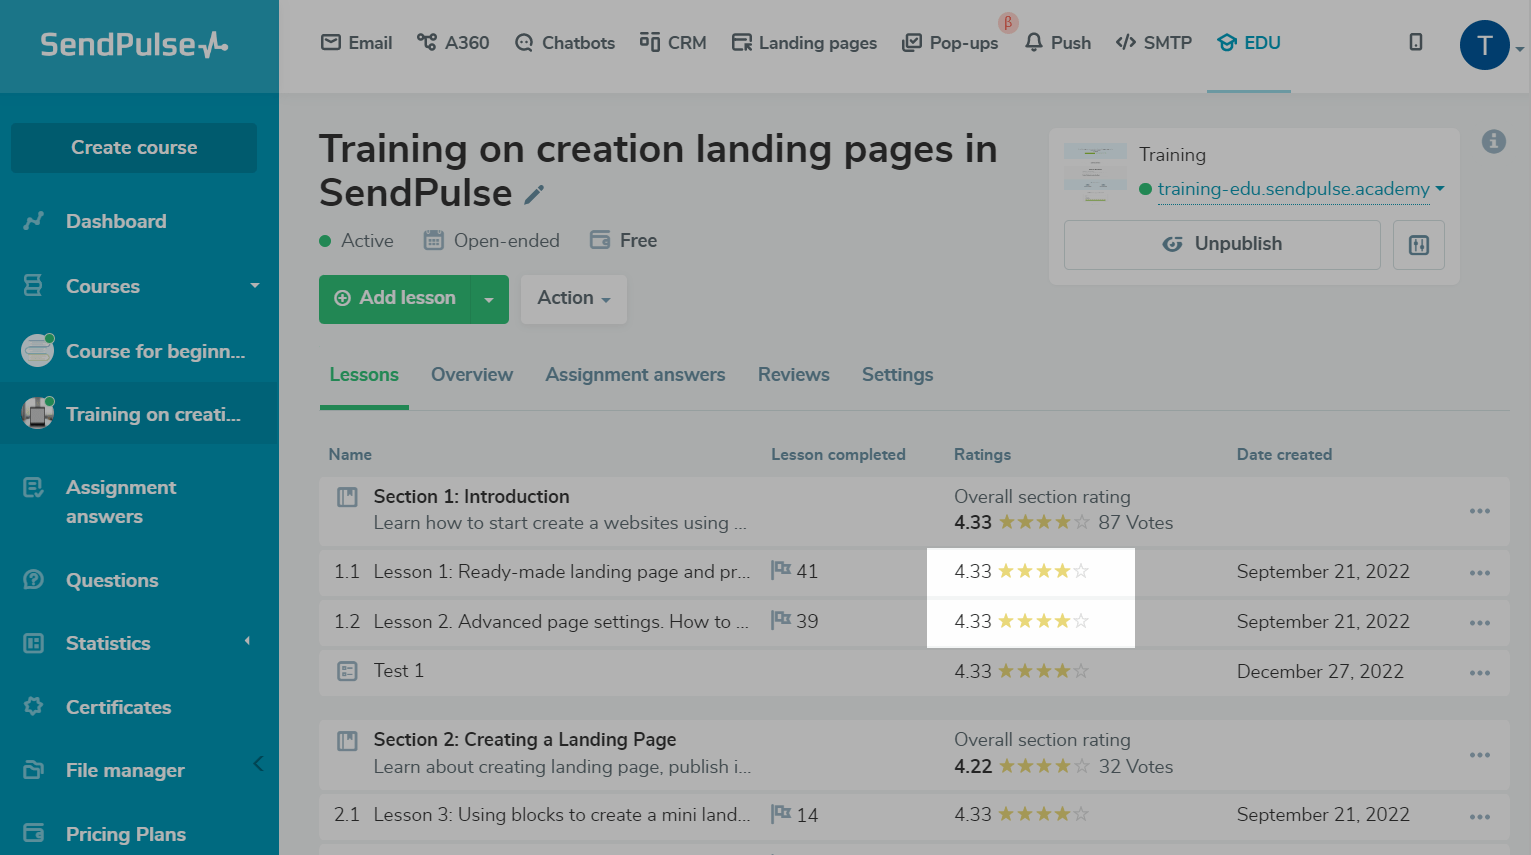Viewport: 1531px width, 855px height.
Task: Open Lesson 1: Ready-made landing page
Action: tap(561, 572)
